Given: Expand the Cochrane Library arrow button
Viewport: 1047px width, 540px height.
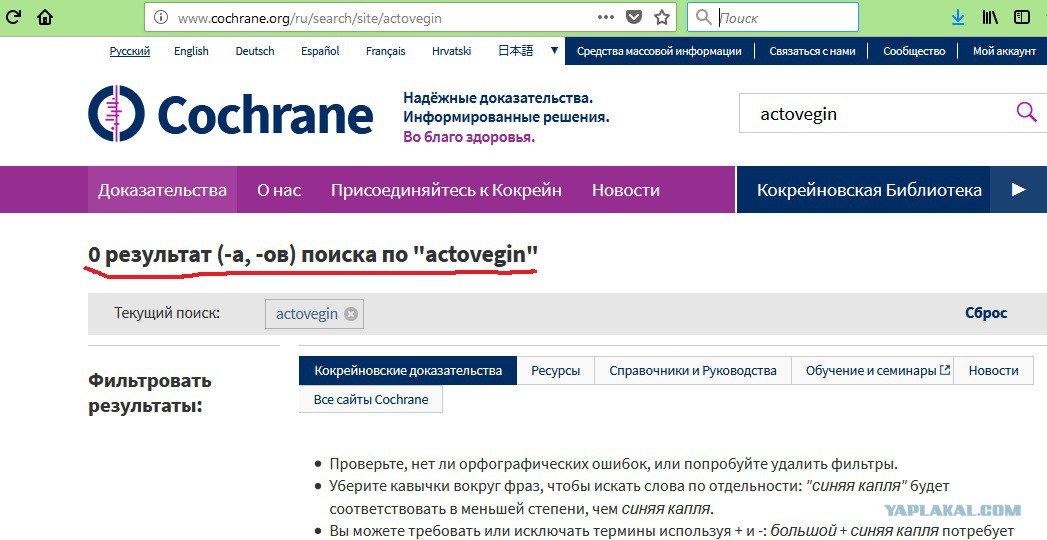Looking at the screenshot, I should pyautogui.click(x=1018, y=190).
